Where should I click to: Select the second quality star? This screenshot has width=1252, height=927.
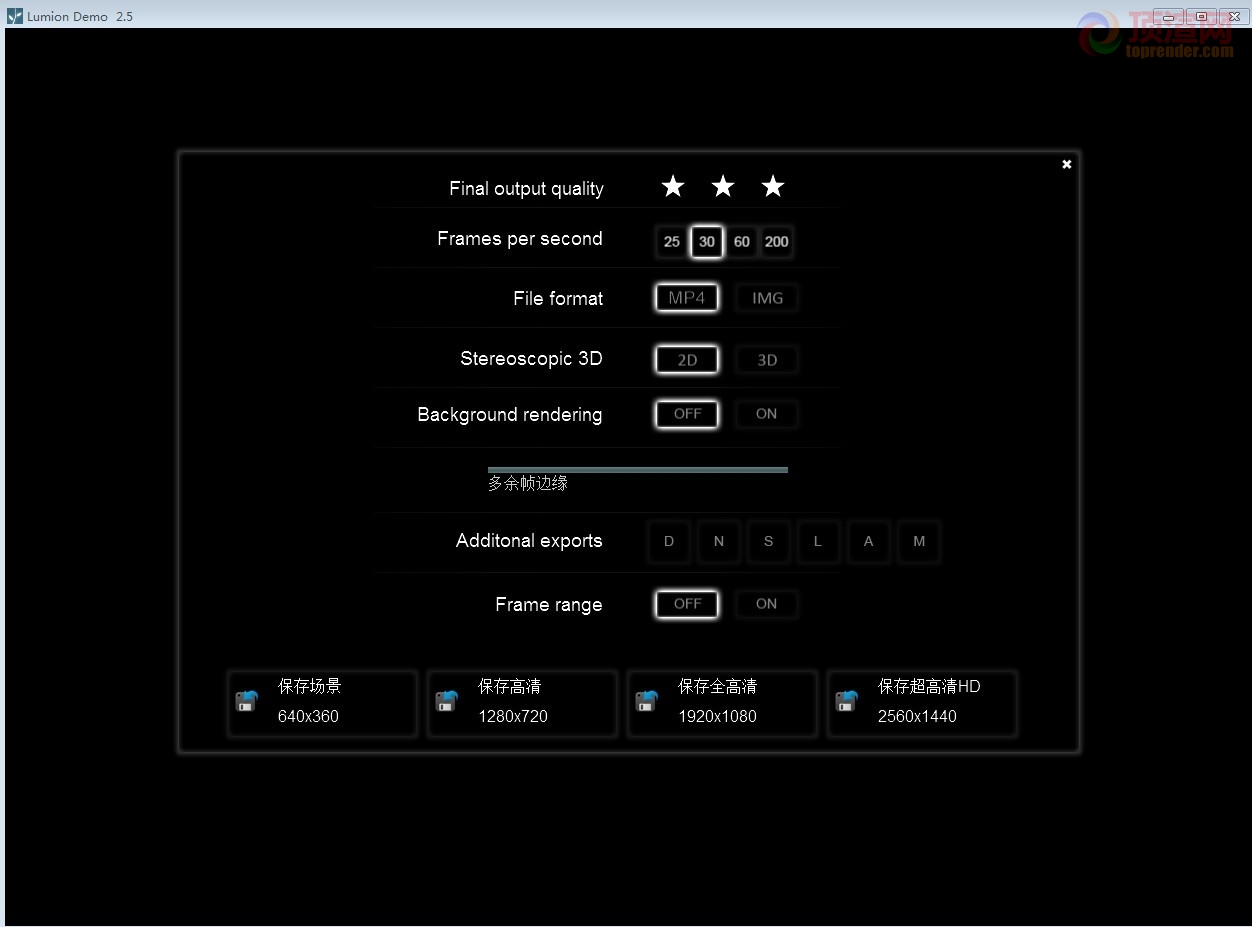point(723,187)
